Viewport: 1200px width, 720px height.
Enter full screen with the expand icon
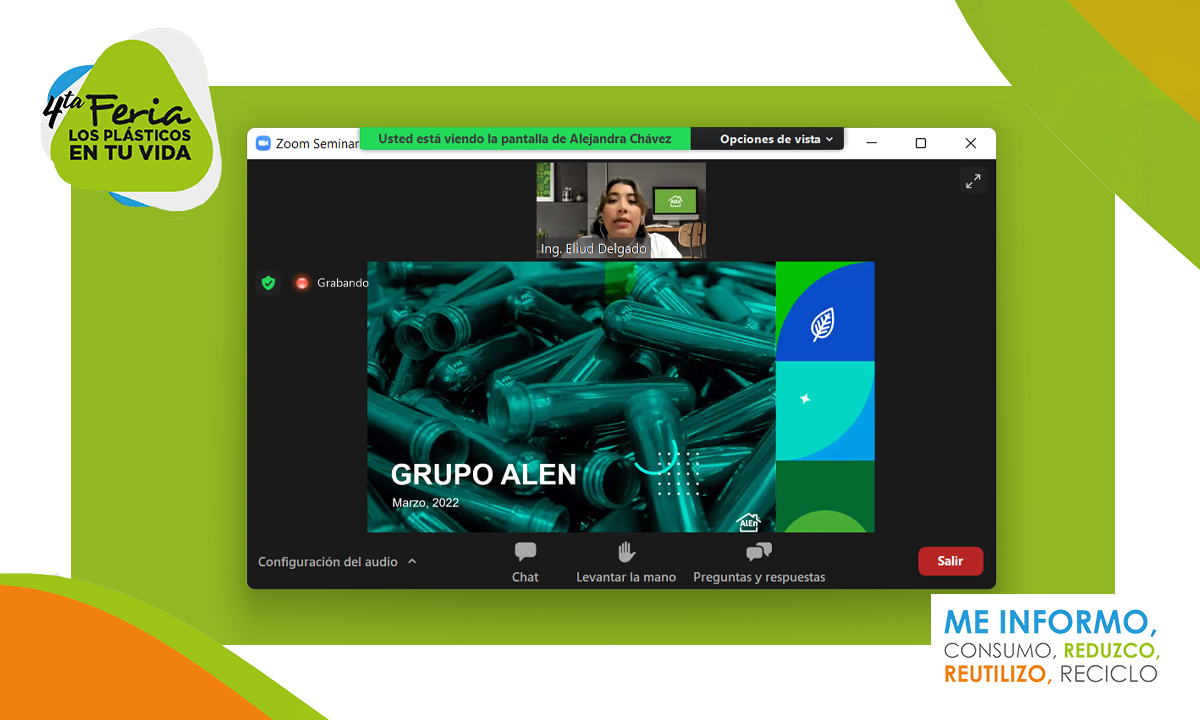[972, 180]
